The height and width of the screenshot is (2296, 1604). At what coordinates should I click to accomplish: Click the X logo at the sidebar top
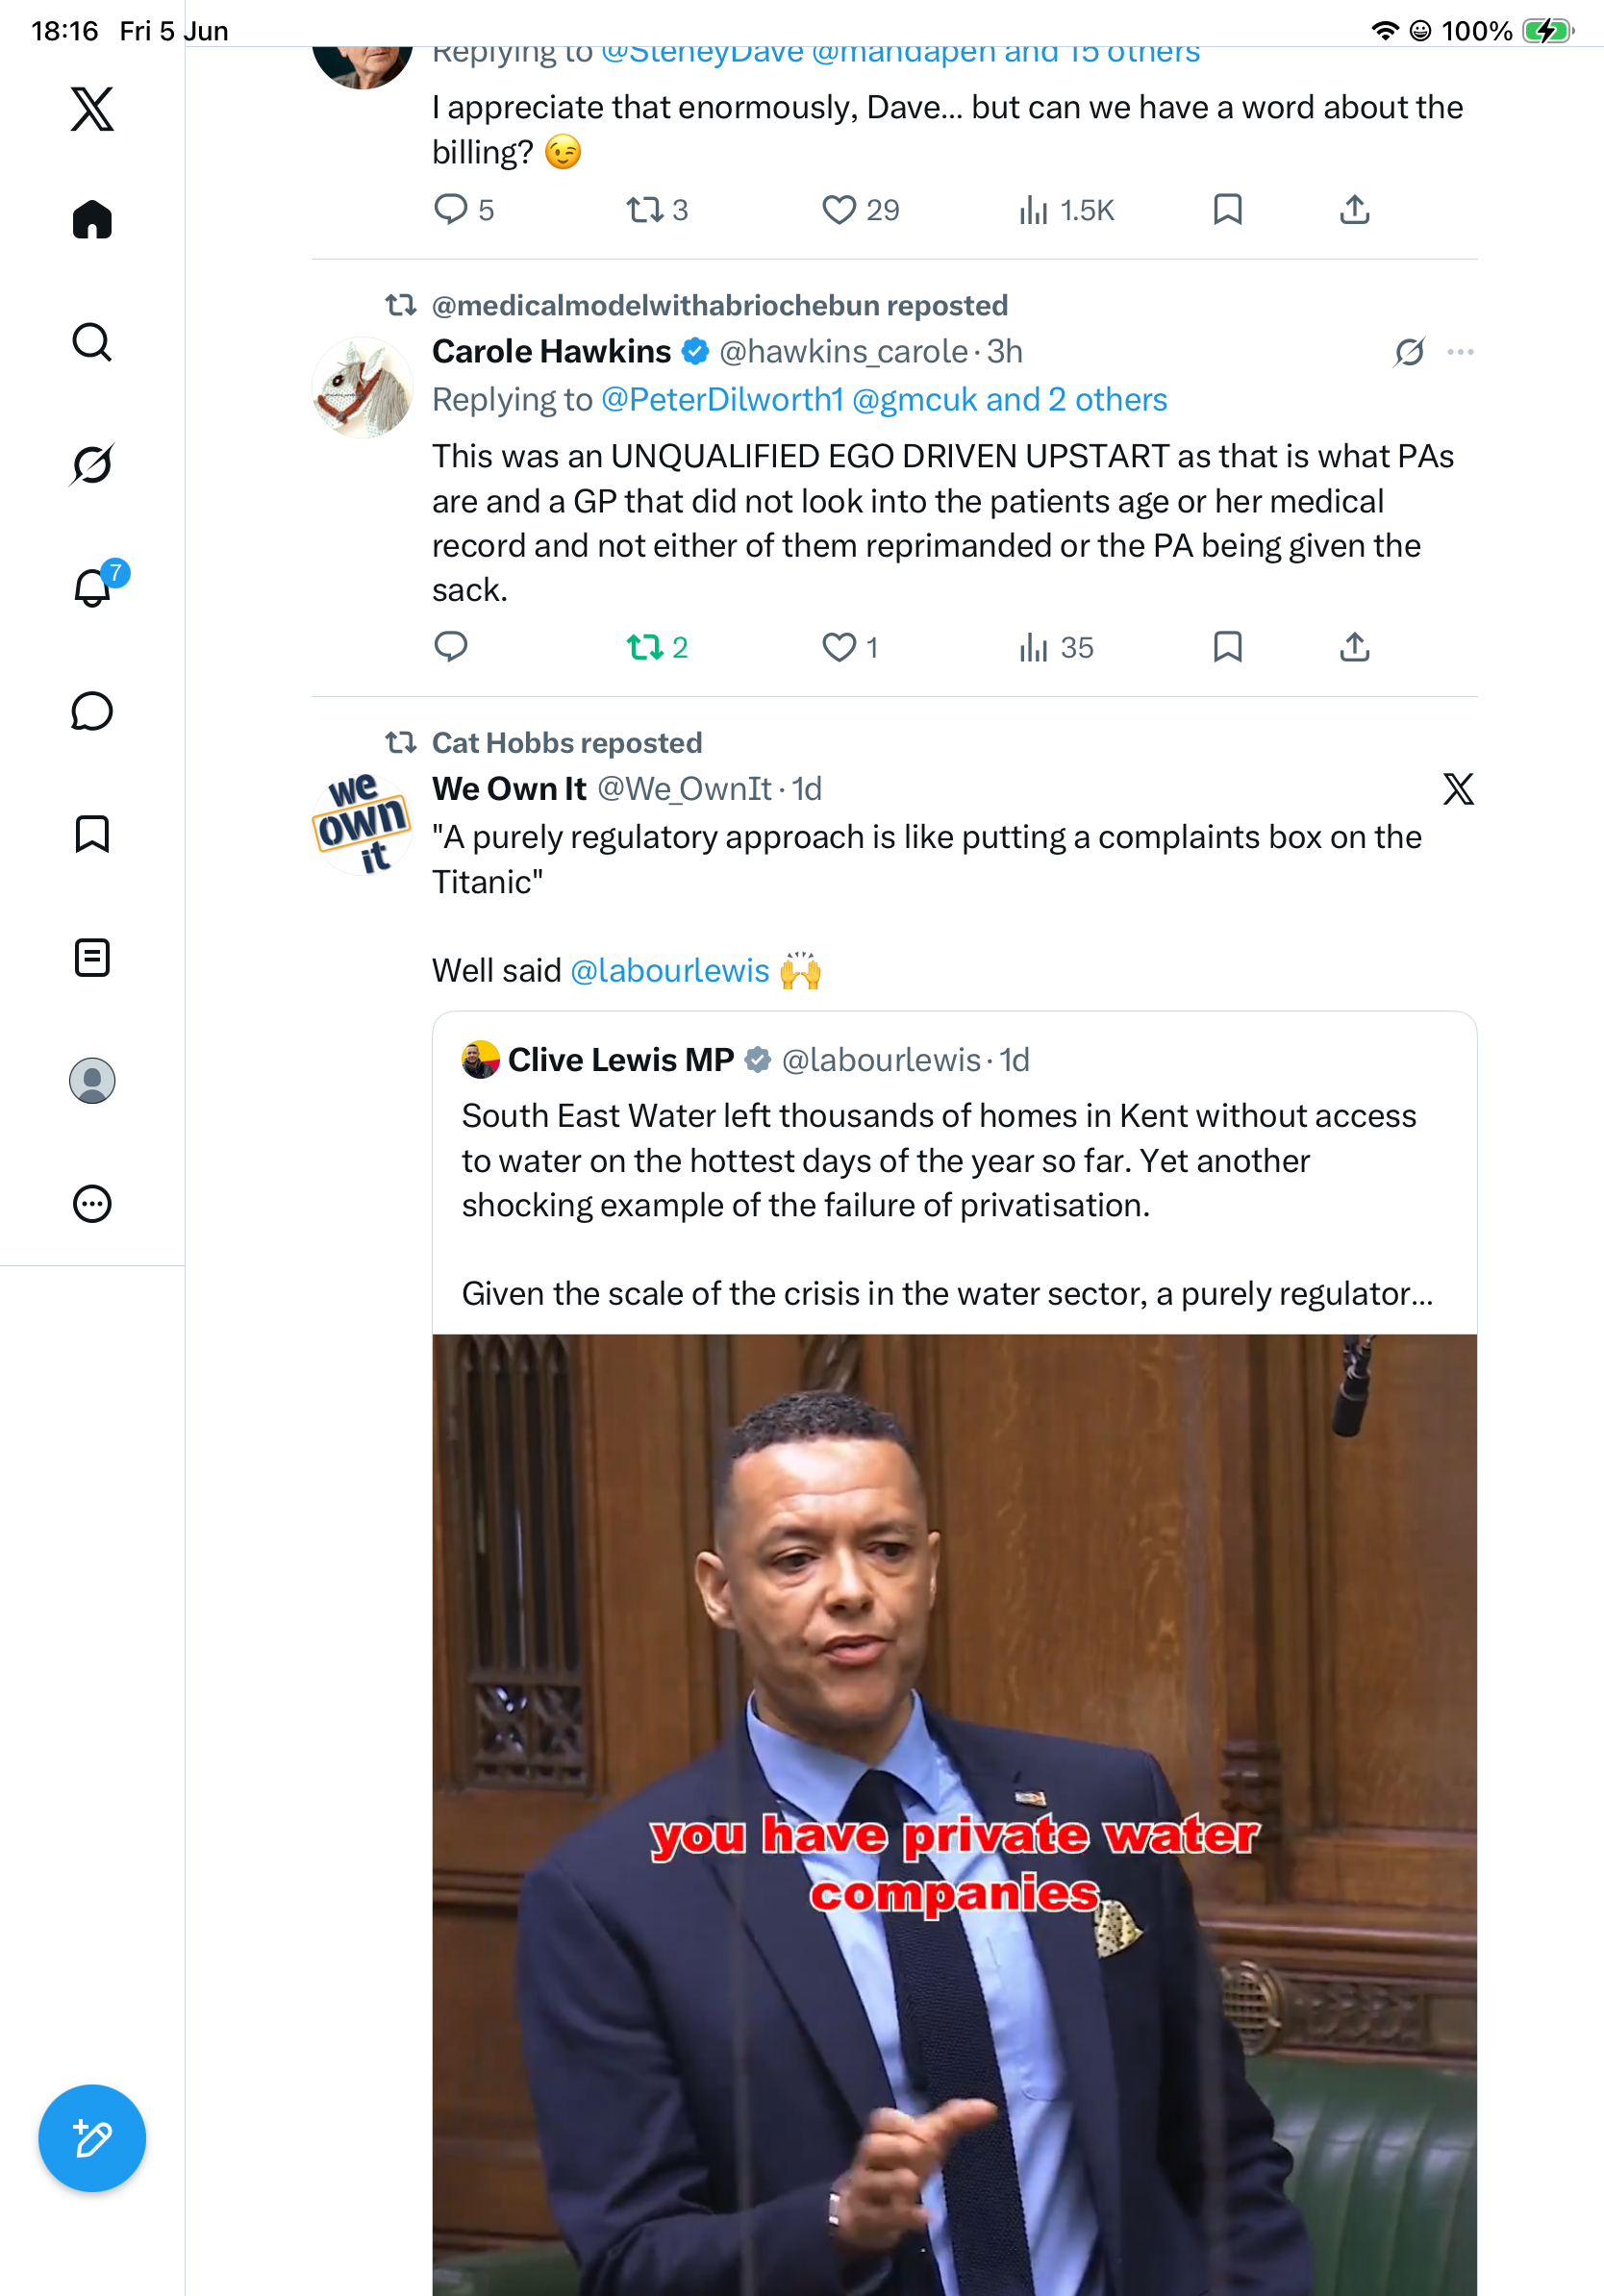(x=92, y=109)
